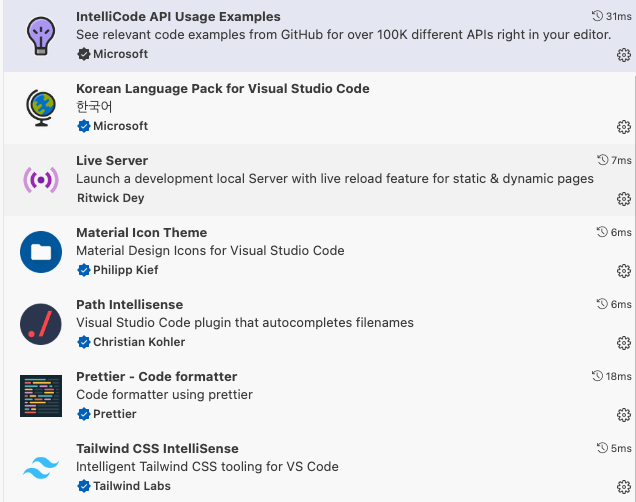Click the activation time clock icon for Path Intellisense
The height and width of the screenshot is (502, 636).
[x=602, y=304]
